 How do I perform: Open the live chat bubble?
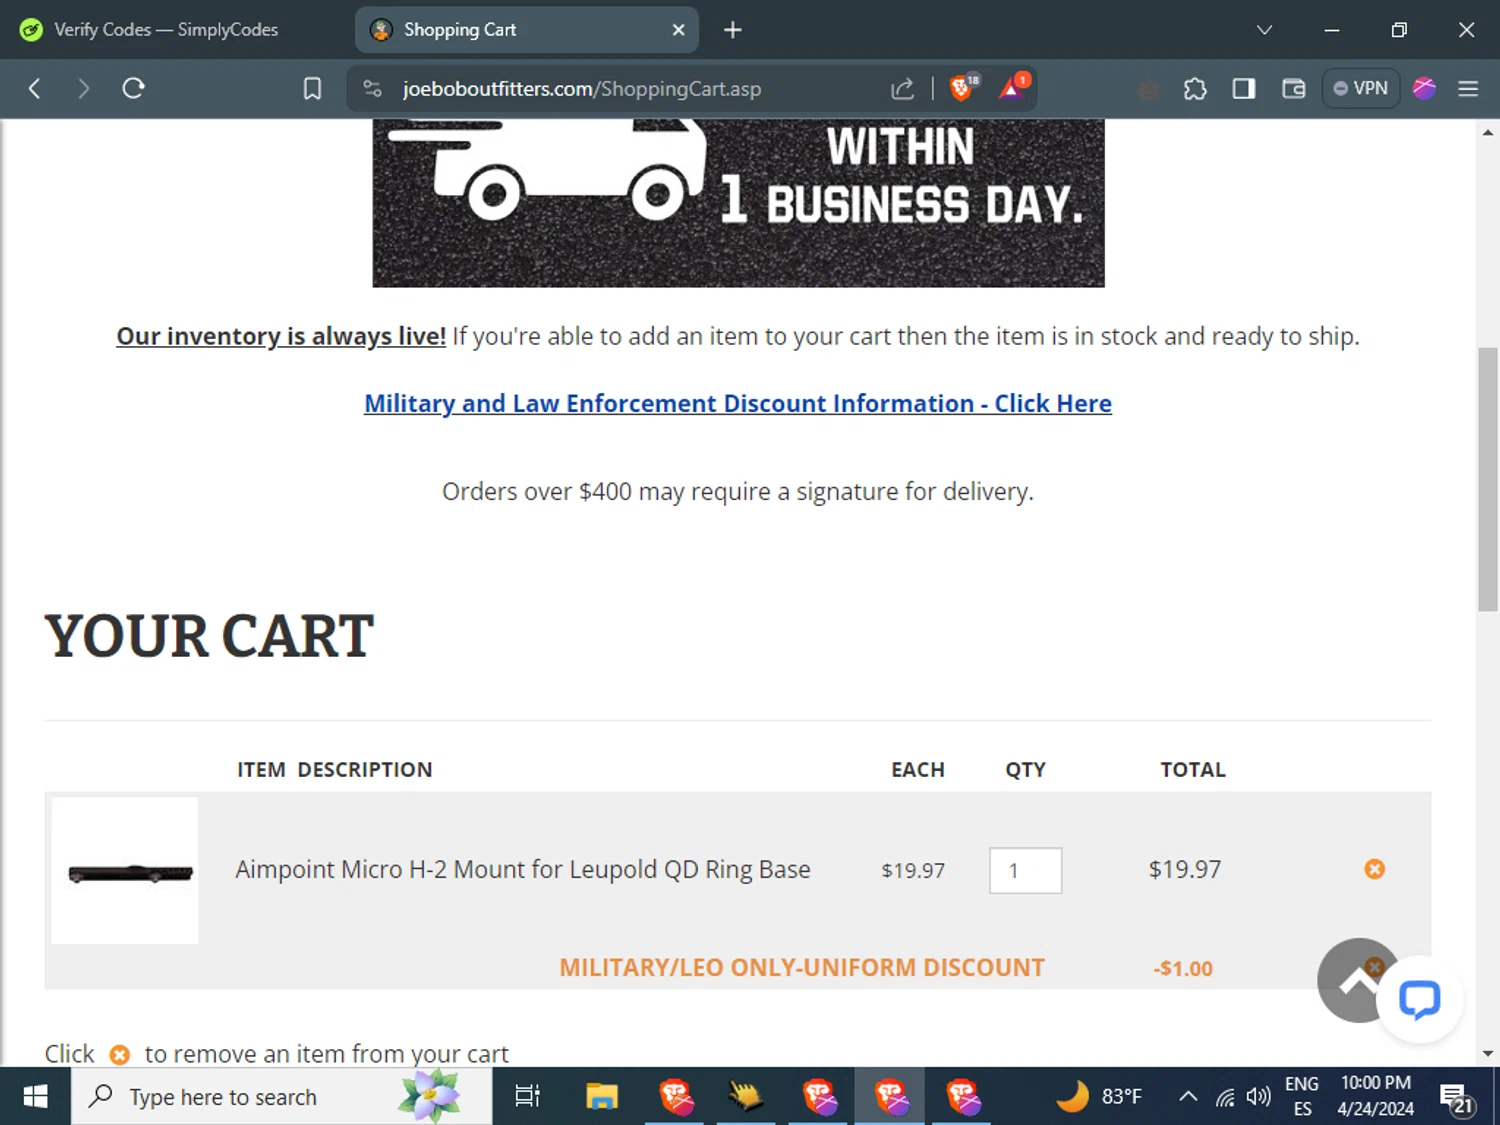point(1419,999)
